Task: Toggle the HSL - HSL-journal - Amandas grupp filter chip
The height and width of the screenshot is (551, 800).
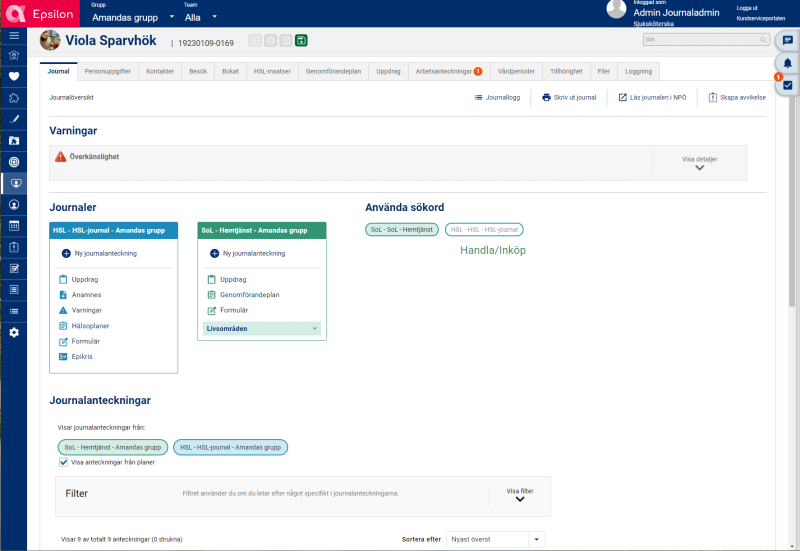Action: 231,447
